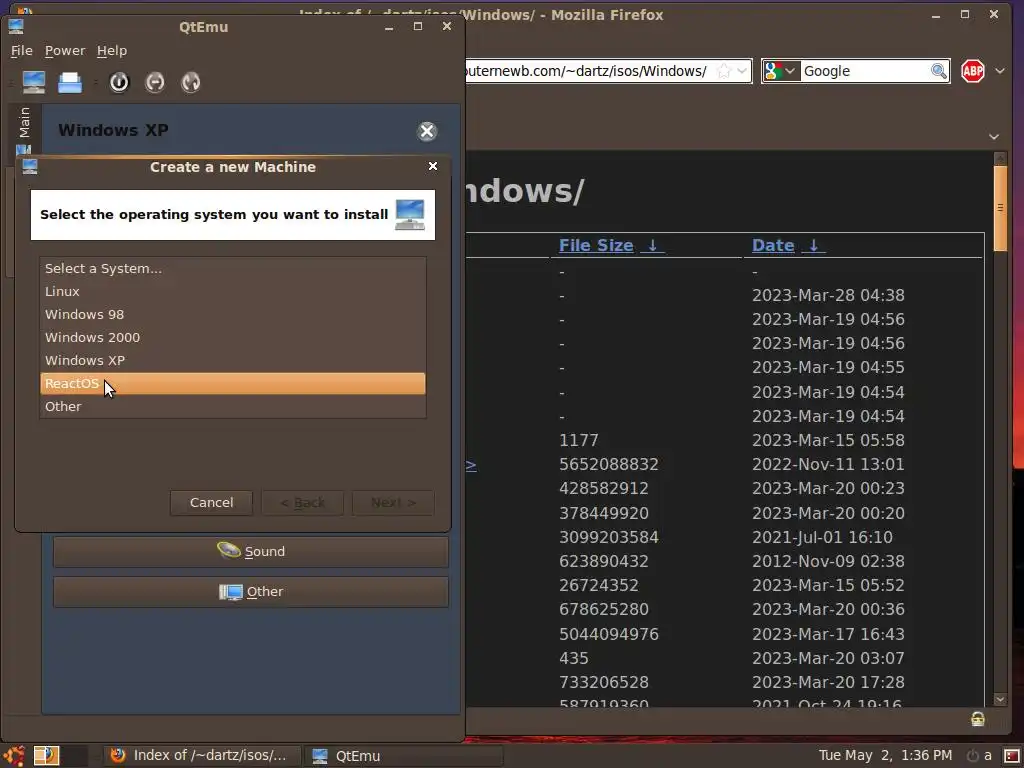
Task: Click the QtEmu window title icon
Action: (16, 27)
